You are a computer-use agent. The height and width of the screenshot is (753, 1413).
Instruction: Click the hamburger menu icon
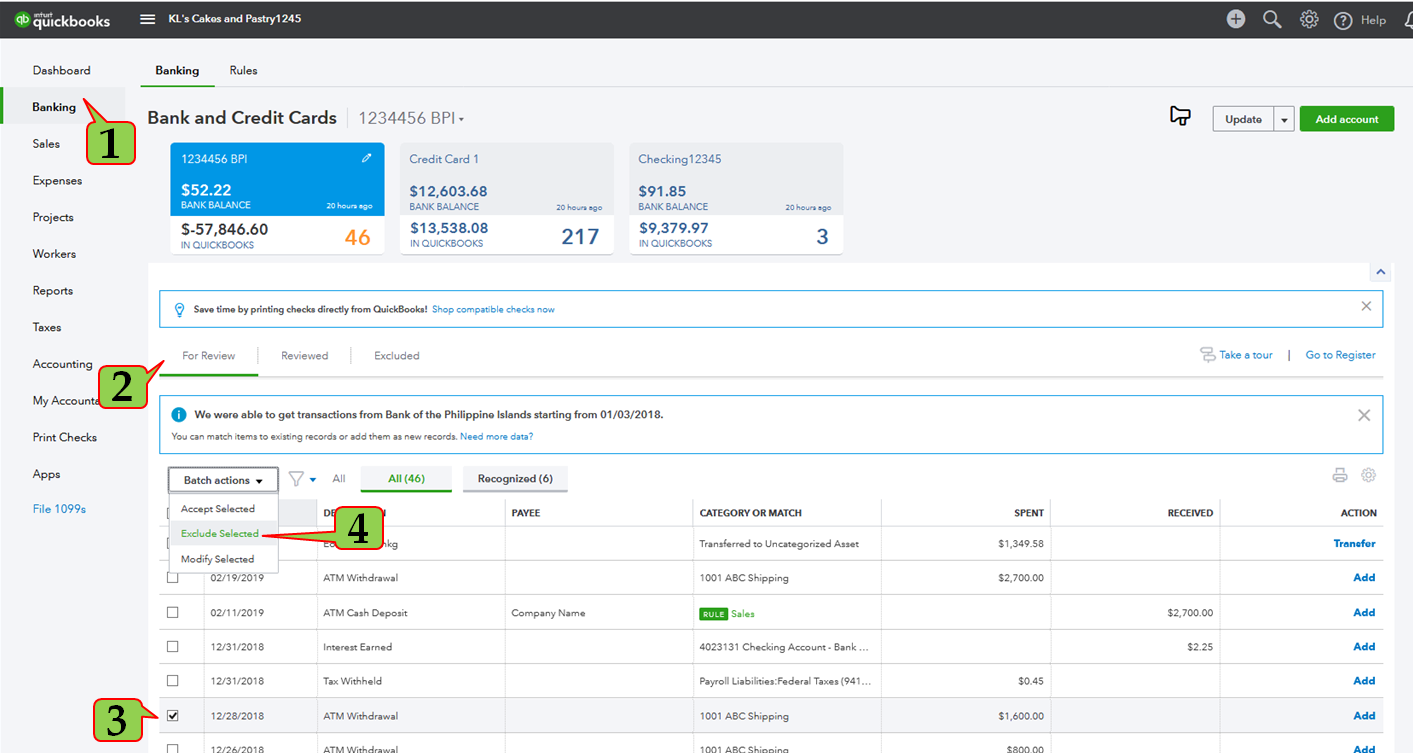click(147, 19)
